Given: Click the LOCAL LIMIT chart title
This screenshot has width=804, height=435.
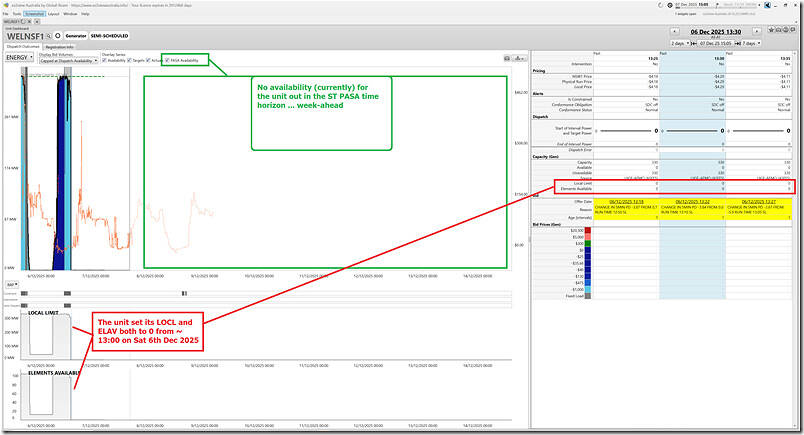Looking at the screenshot, I should pos(43,313).
